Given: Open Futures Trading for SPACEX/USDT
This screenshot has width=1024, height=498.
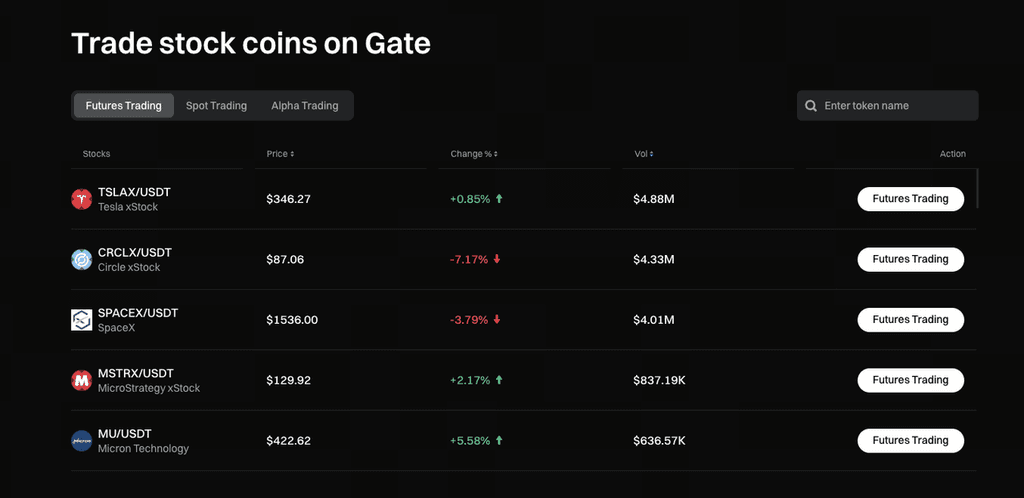Looking at the screenshot, I should pos(910,320).
